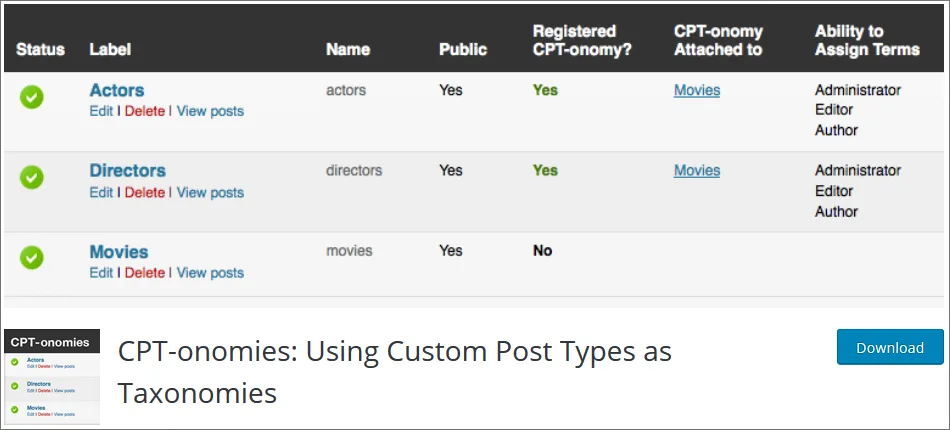Viewport: 950px width, 430px height.
Task: Click the blue Download button
Action: tap(890, 347)
